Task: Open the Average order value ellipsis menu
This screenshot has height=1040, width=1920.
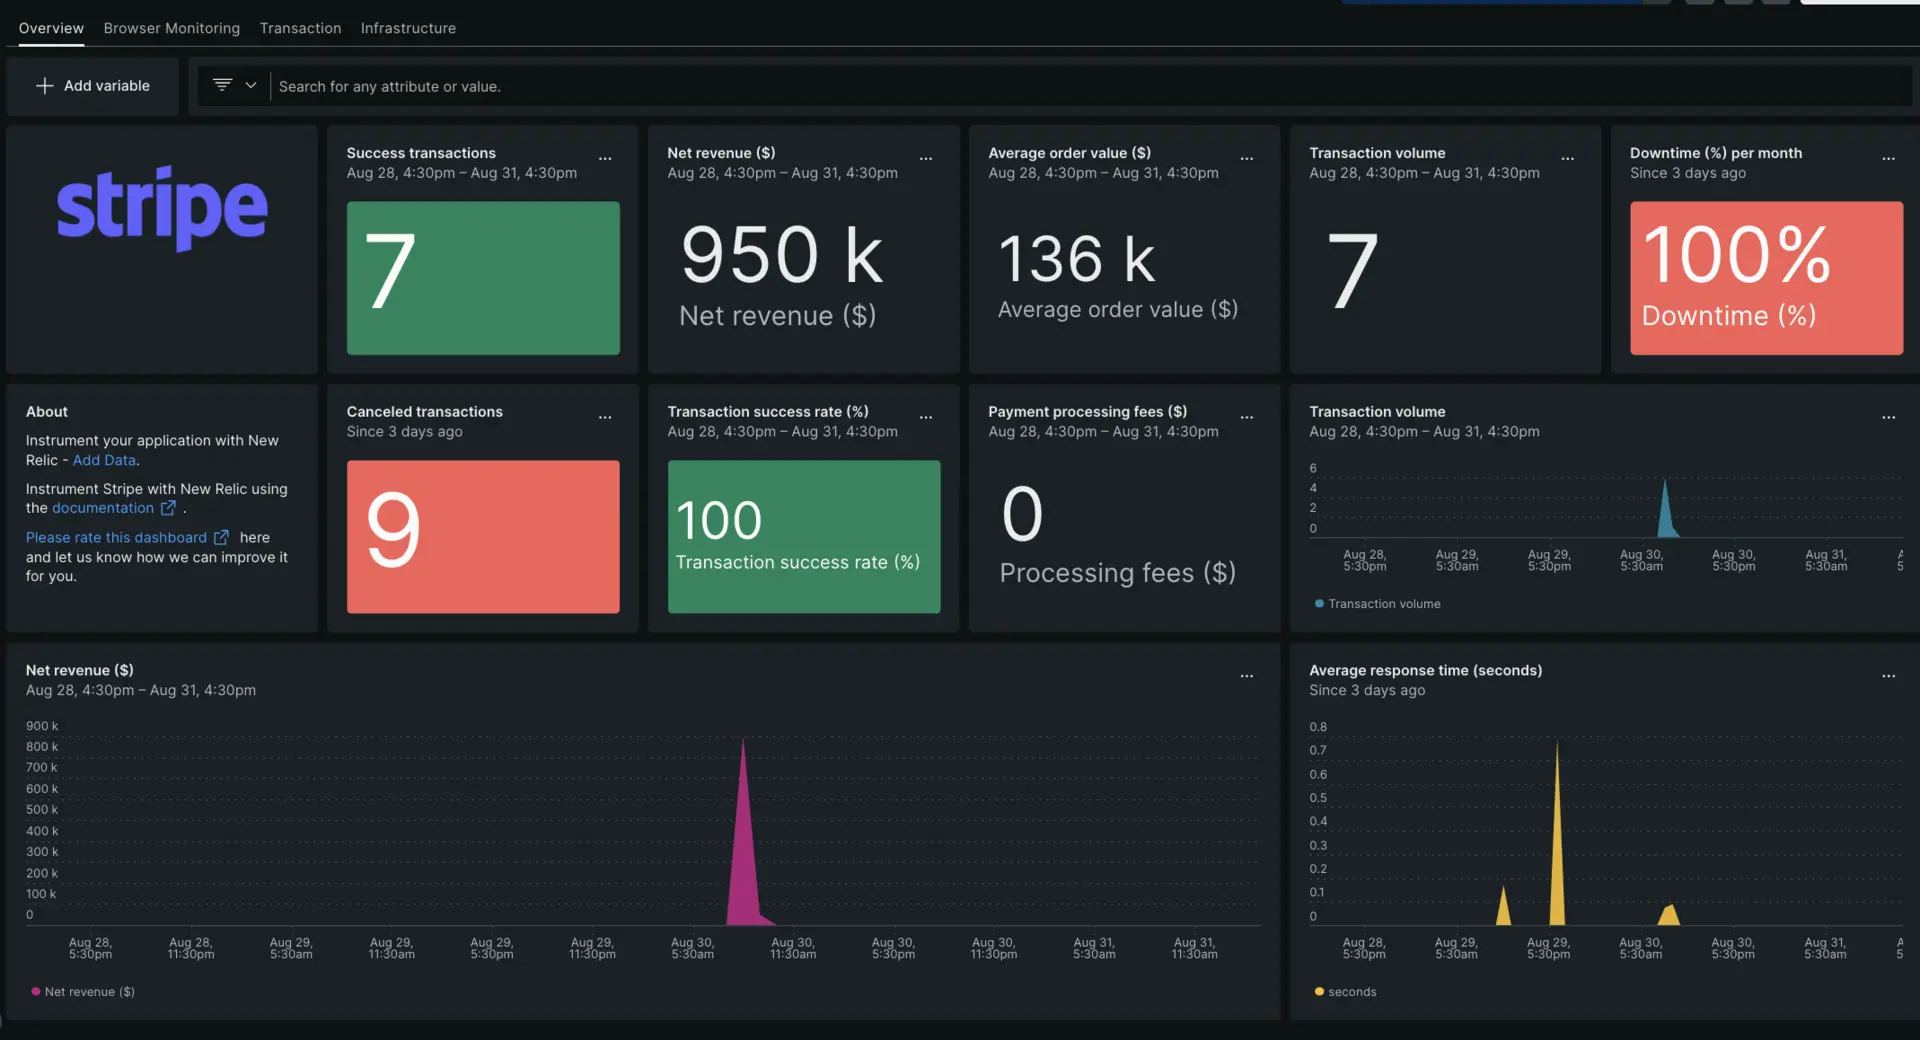Action: click(1247, 159)
